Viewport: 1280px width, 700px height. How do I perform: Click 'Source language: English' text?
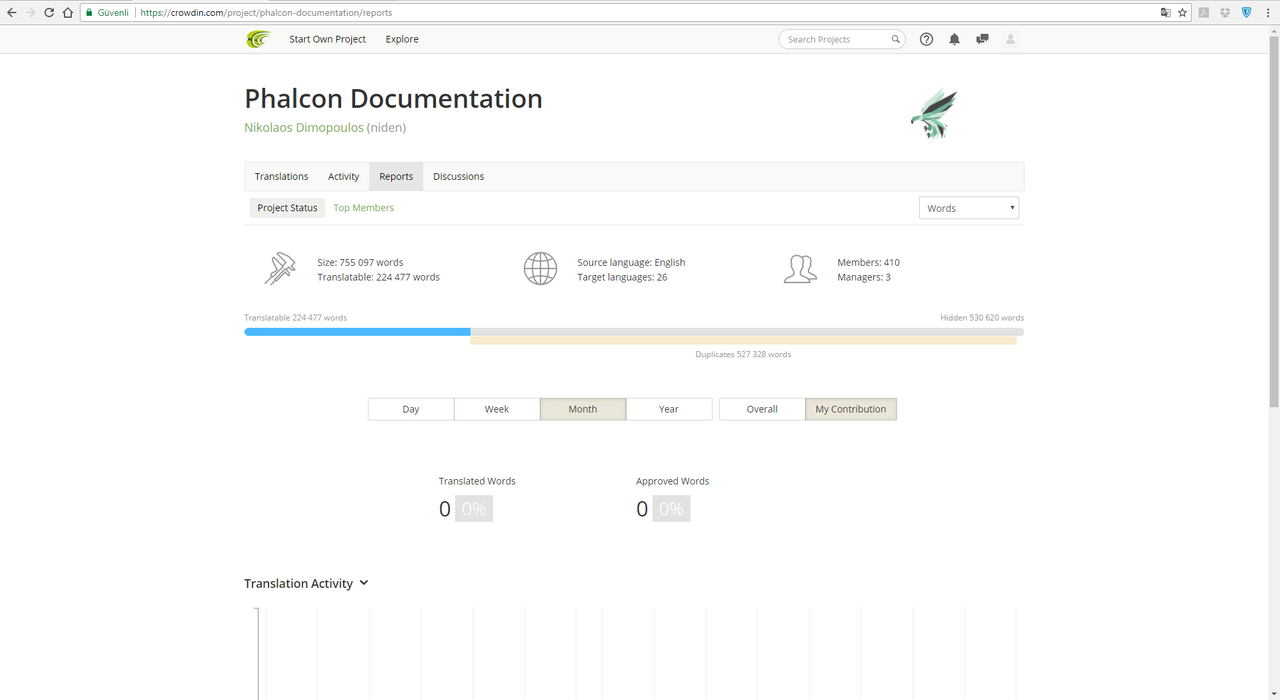coord(631,262)
